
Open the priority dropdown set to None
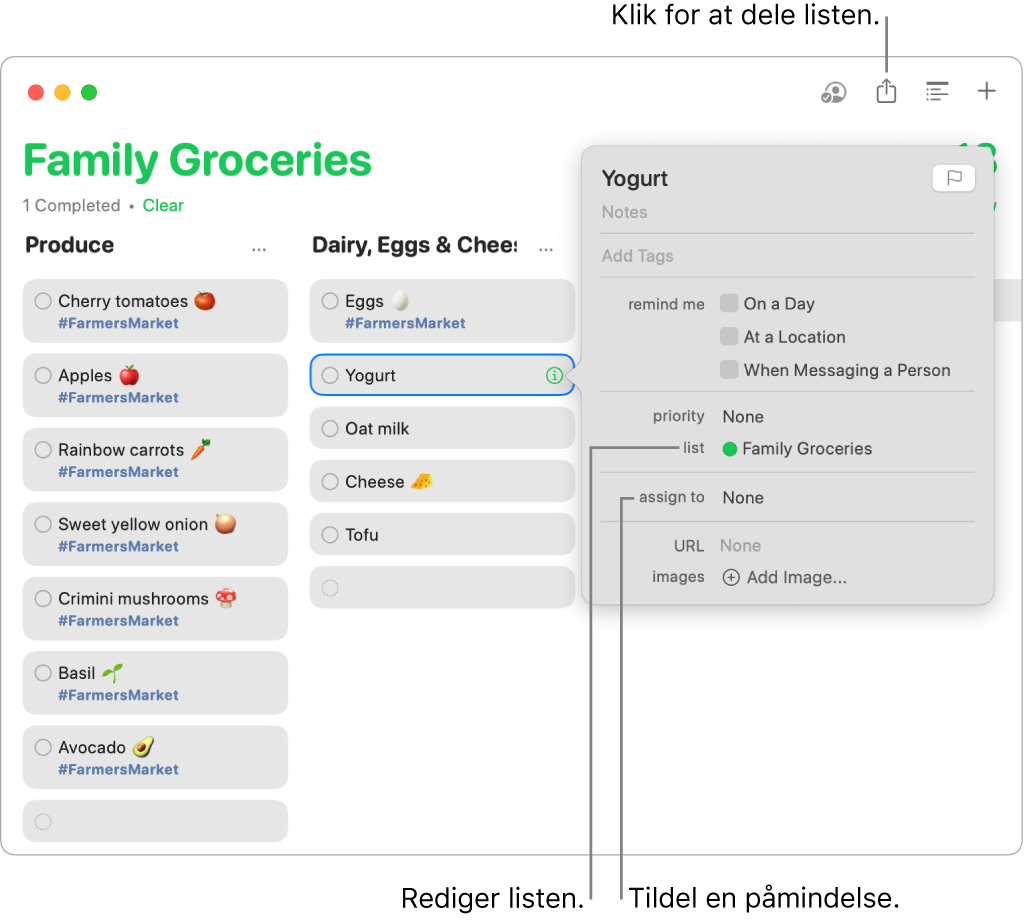tap(744, 416)
